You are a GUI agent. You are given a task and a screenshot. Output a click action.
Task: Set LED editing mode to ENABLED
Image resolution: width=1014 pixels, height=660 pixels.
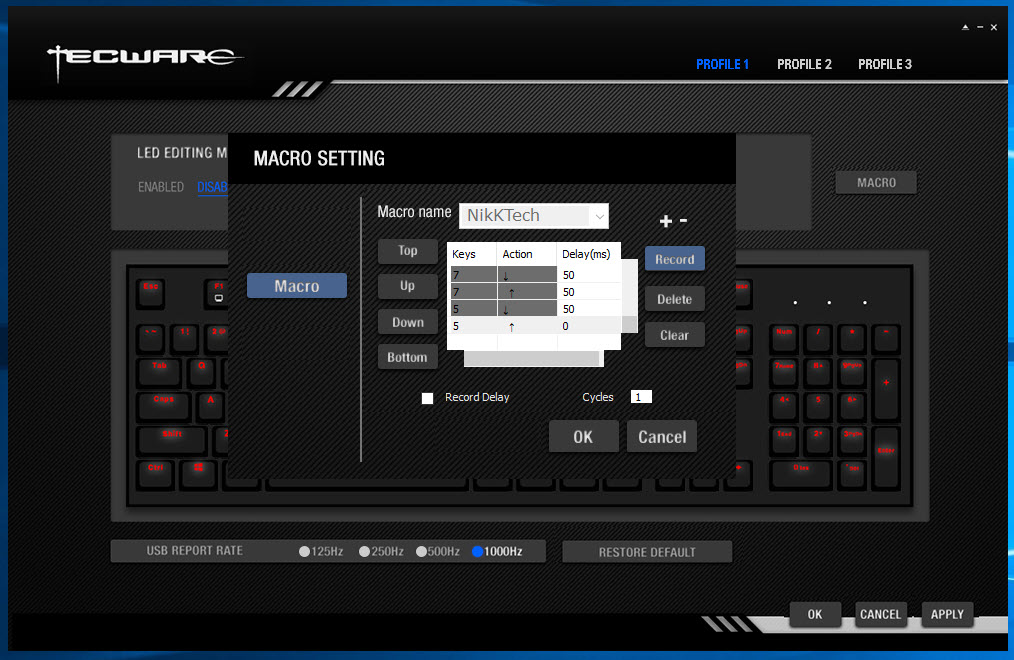tap(160, 187)
